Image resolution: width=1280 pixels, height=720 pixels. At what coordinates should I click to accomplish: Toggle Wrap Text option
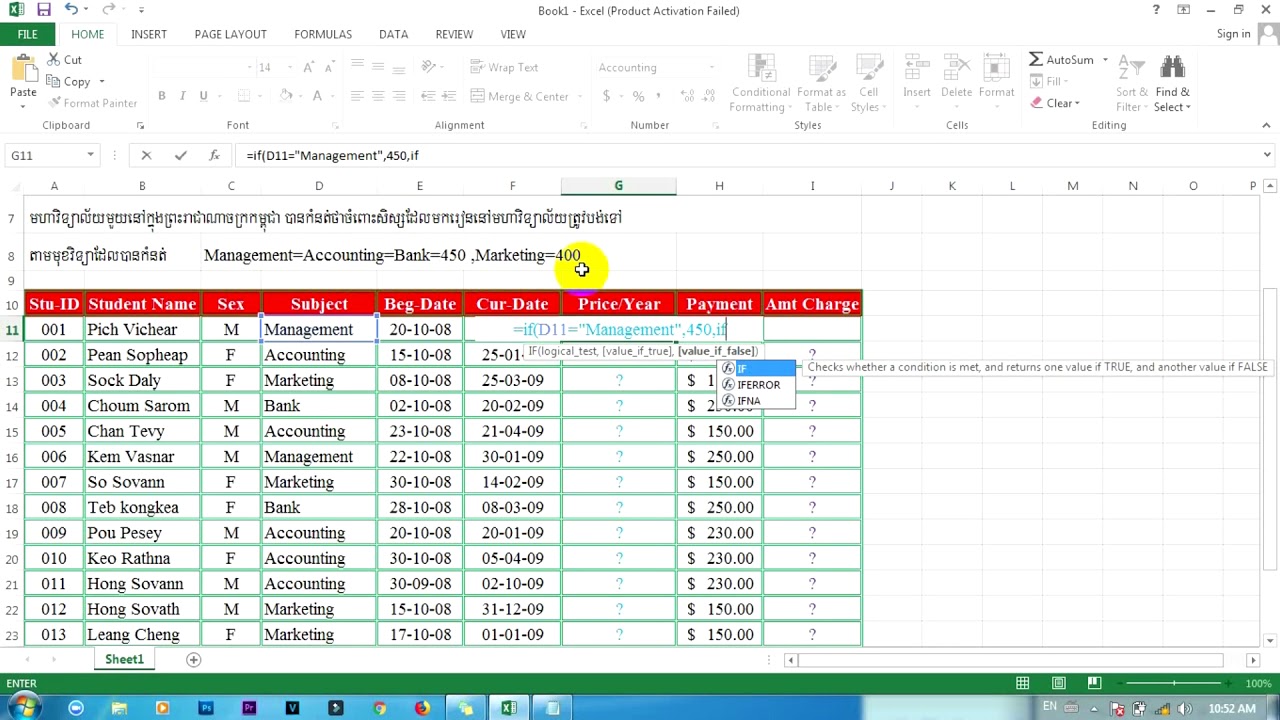503,67
